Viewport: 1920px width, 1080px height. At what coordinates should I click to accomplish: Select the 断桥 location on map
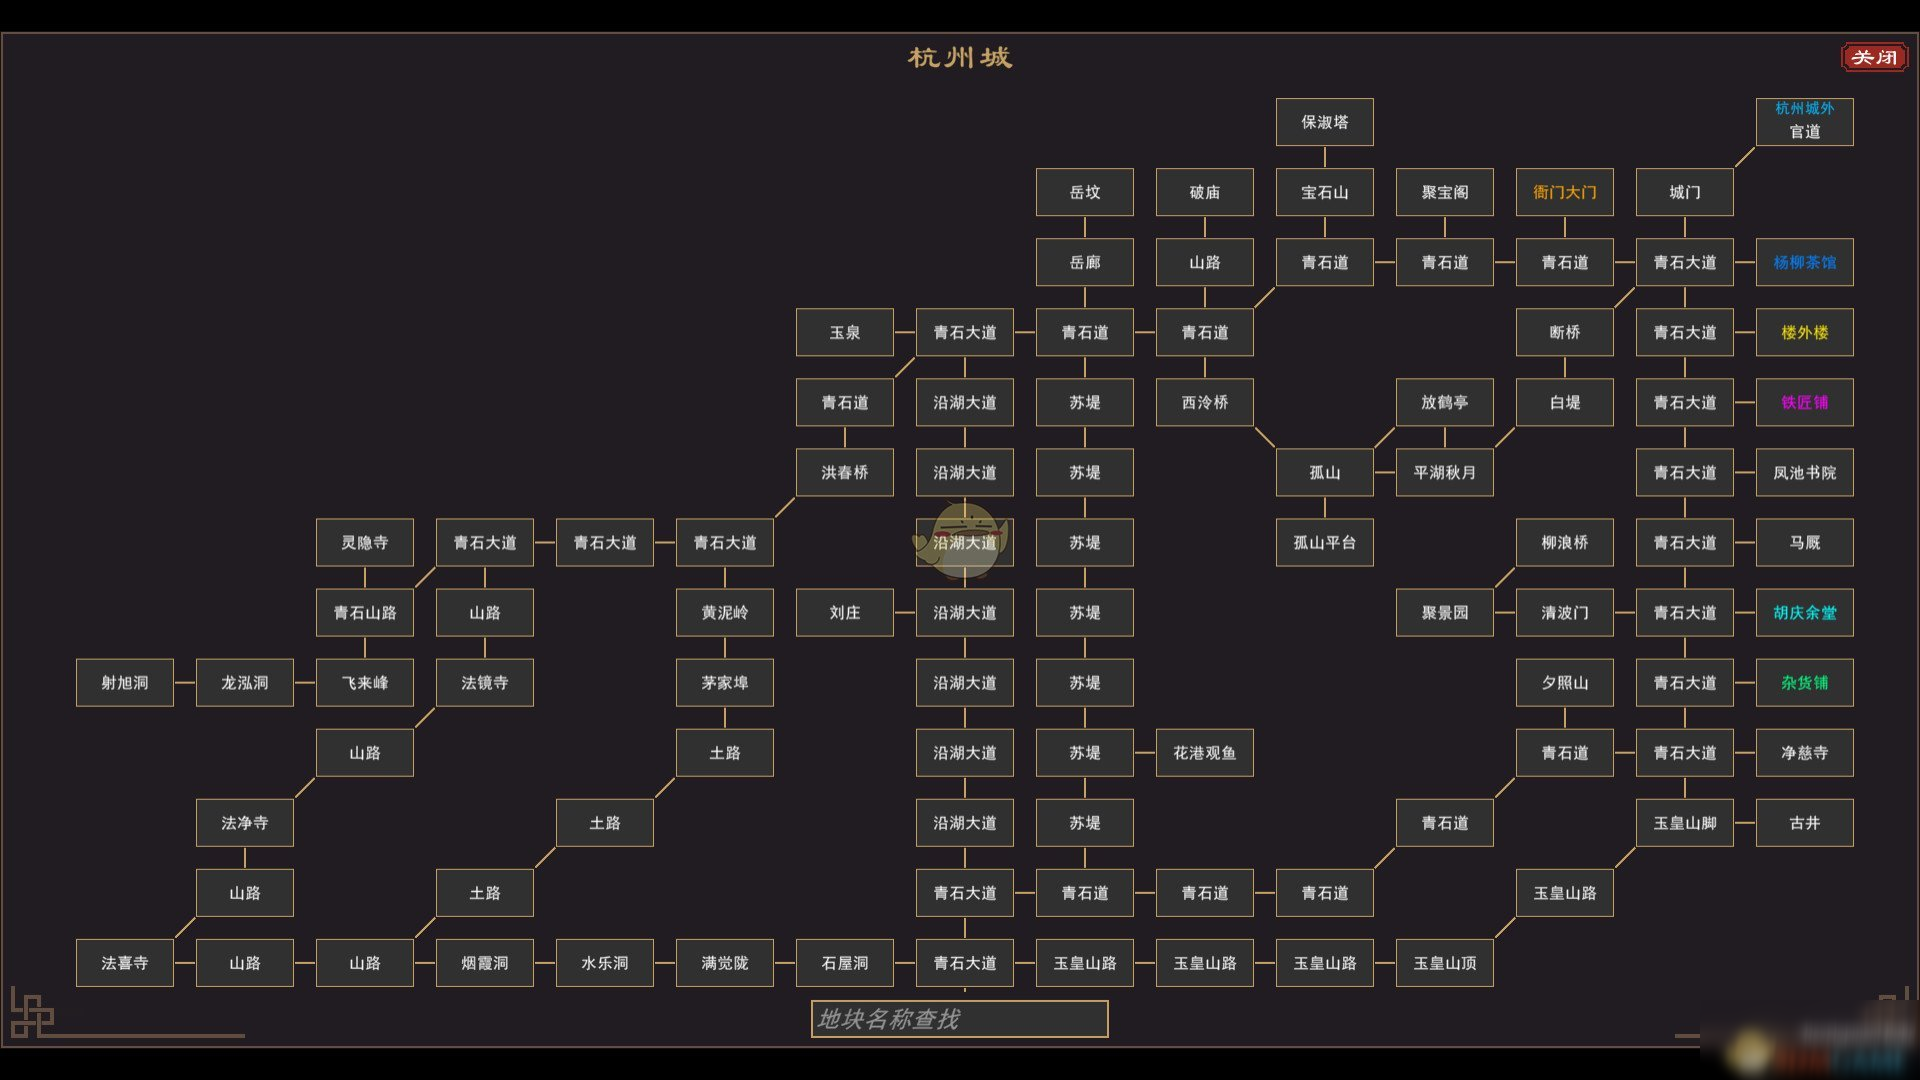coord(1563,332)
